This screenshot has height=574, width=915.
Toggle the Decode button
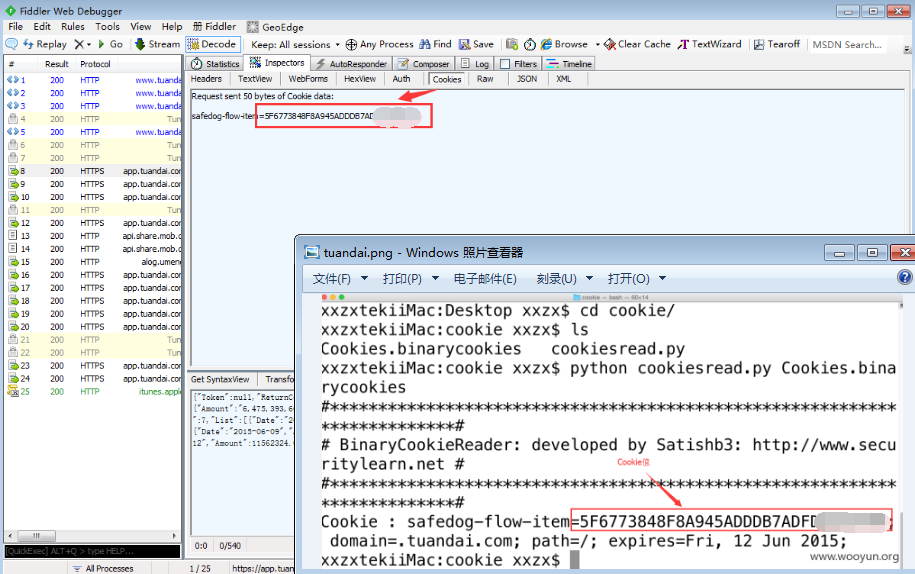[212, 44]
